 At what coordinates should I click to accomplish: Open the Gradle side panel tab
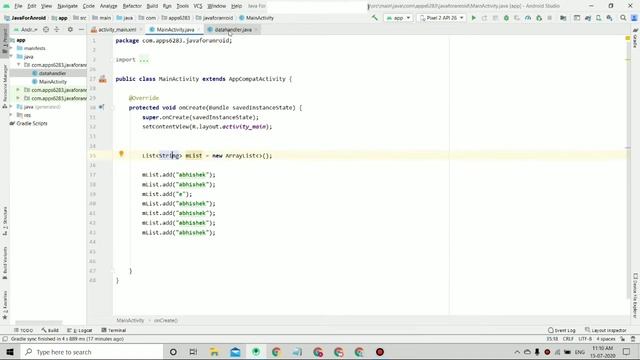point(635,38)
